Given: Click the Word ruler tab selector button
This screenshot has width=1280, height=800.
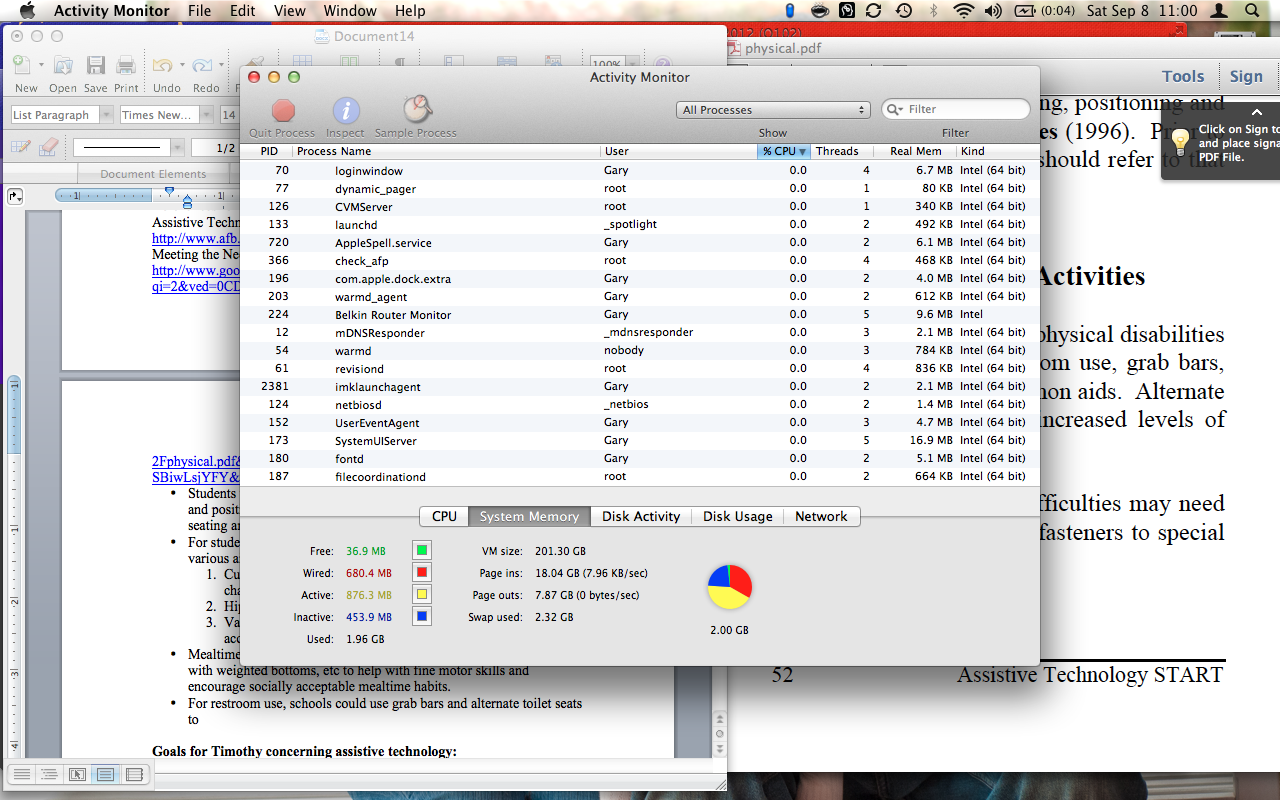Looking at the screenshot, I should coord(15,196).
